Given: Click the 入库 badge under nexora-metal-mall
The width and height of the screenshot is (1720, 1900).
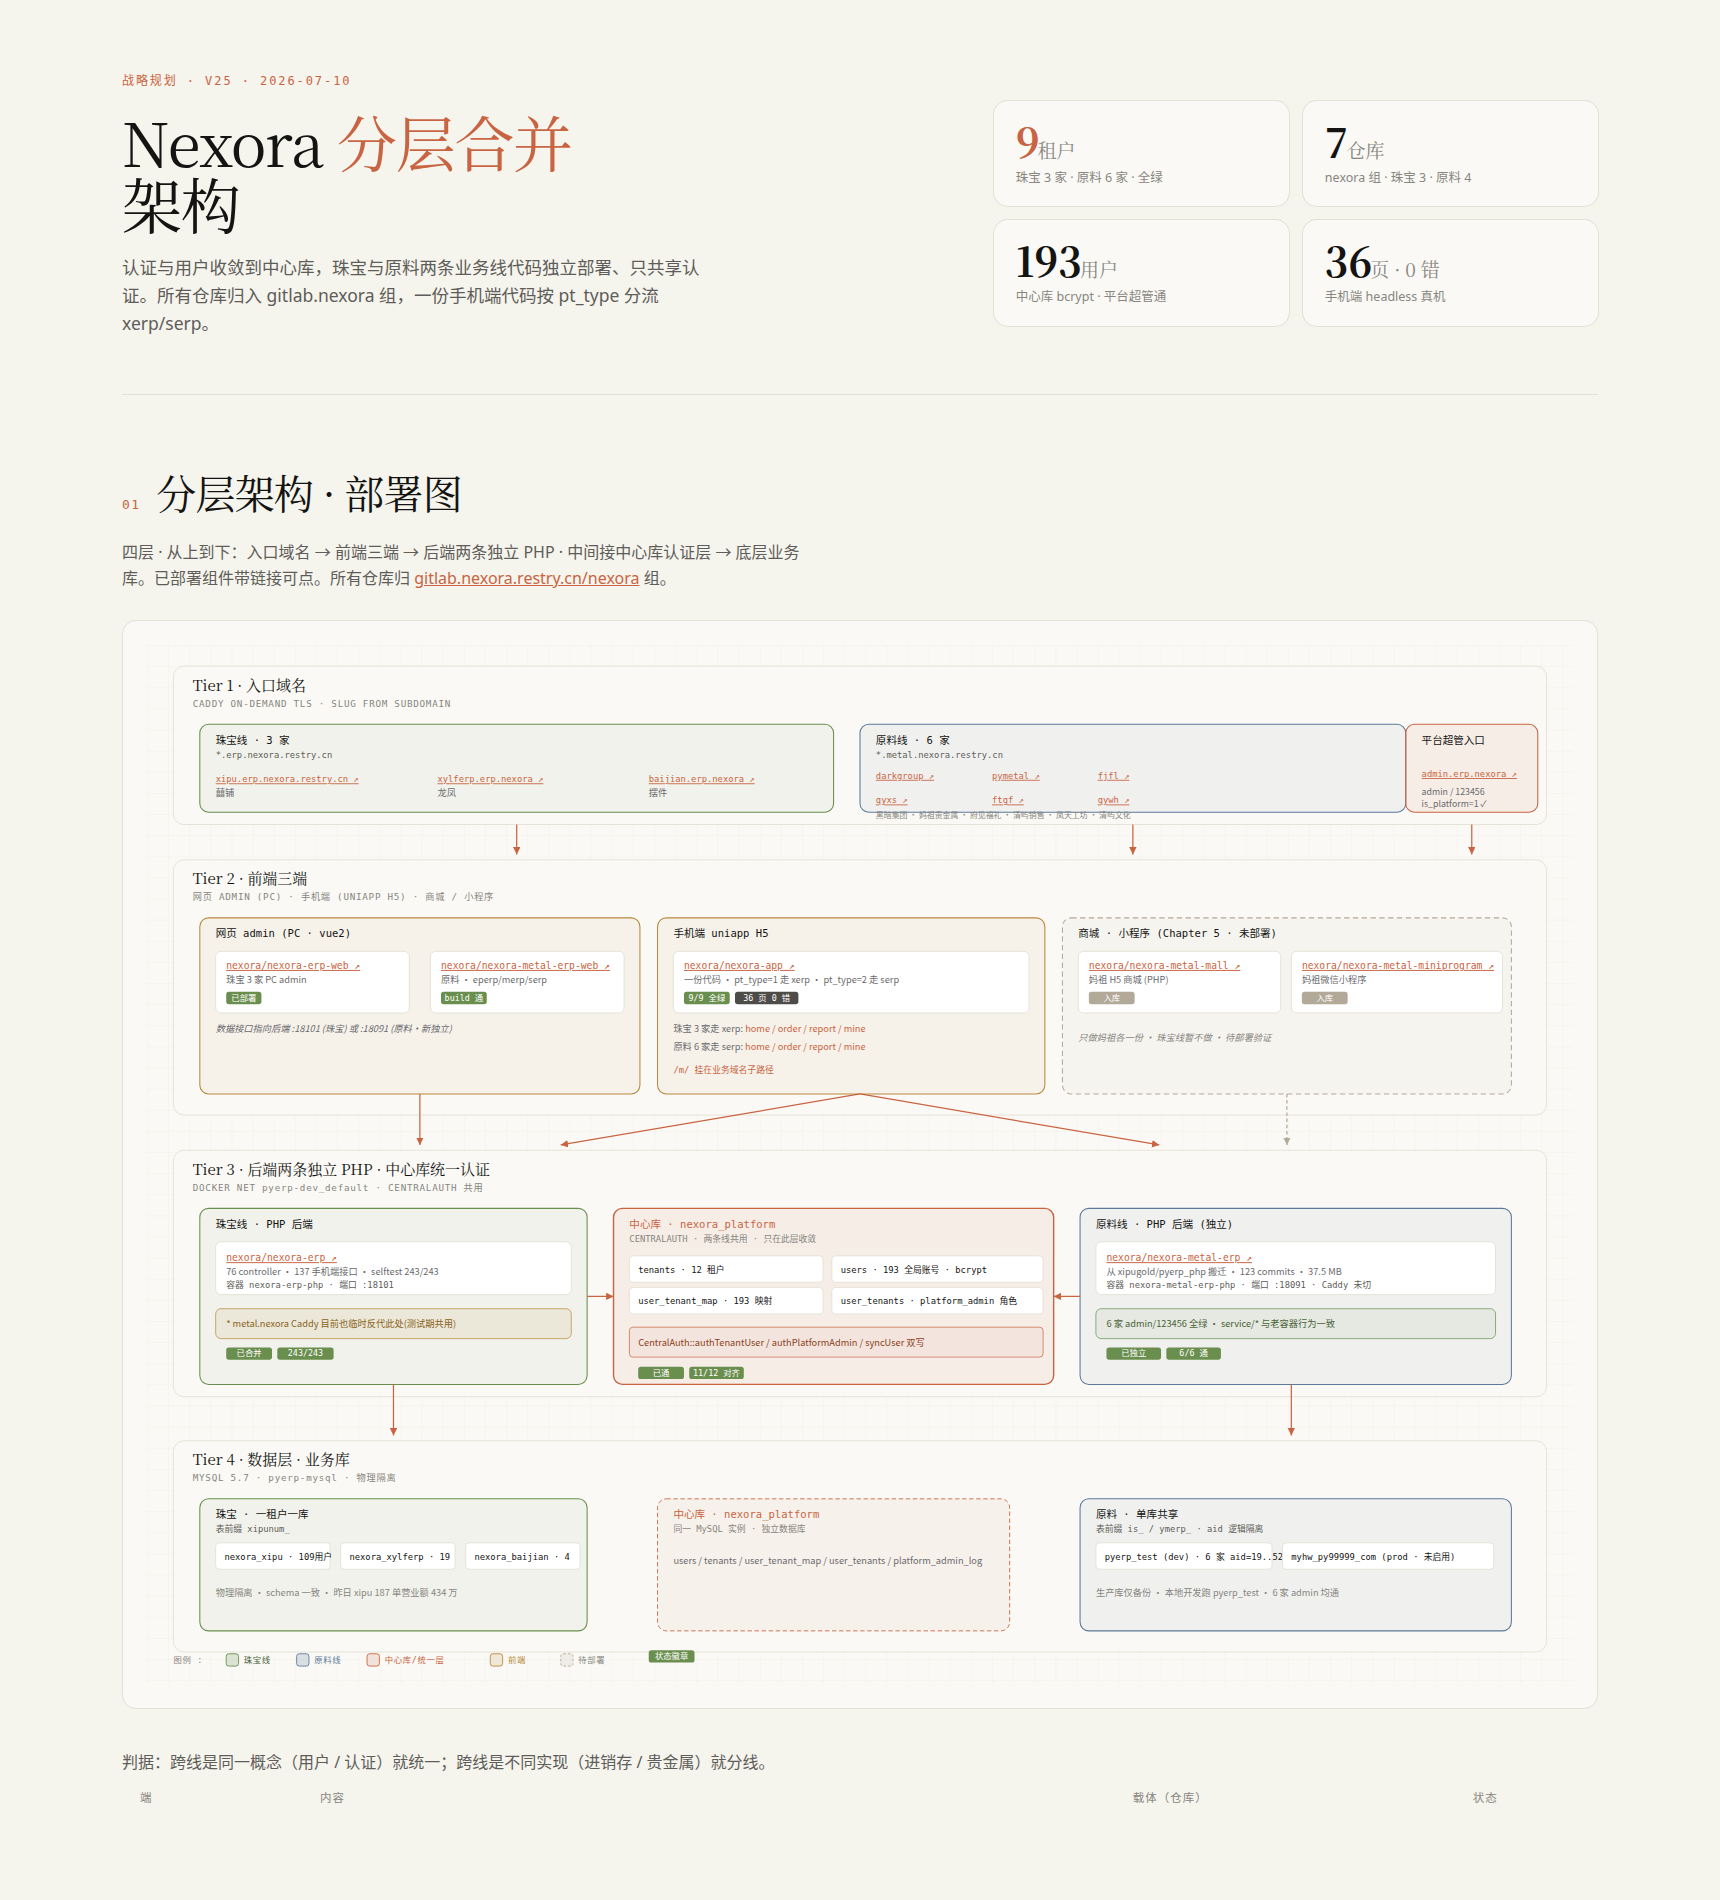Looking at the screenshot, I should point(1111,998).
